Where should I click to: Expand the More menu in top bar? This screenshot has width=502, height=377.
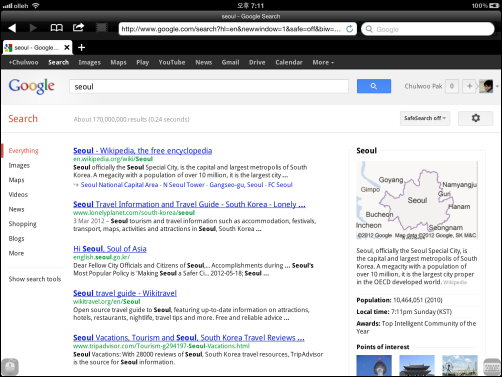click(323, 62)
